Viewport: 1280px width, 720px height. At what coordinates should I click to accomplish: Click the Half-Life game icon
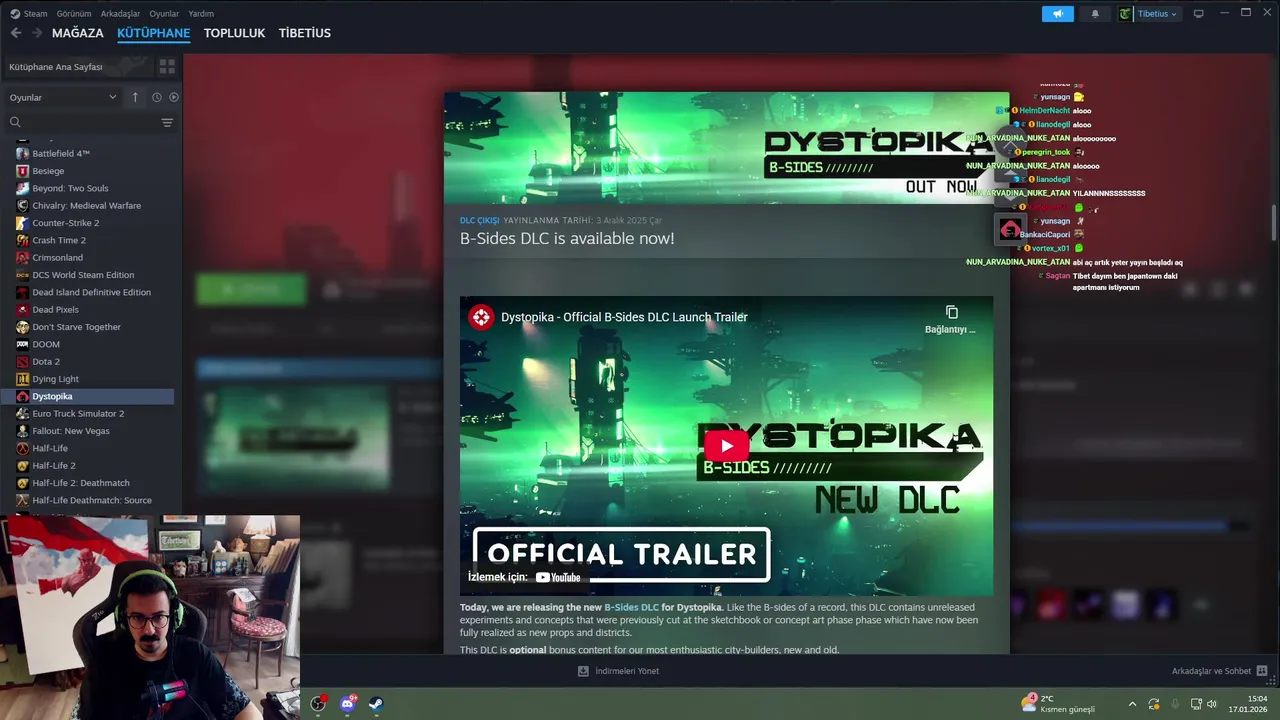pyautogui.click(x=23, y=448)
